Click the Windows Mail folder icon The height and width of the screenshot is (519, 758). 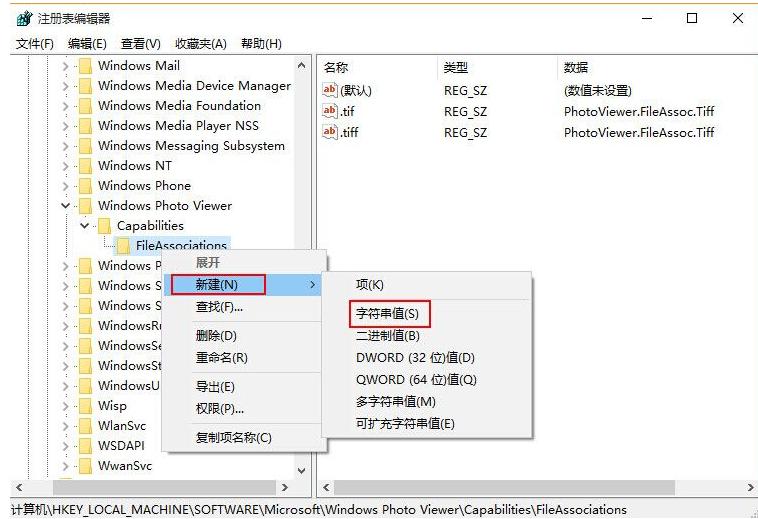point(85,66)
